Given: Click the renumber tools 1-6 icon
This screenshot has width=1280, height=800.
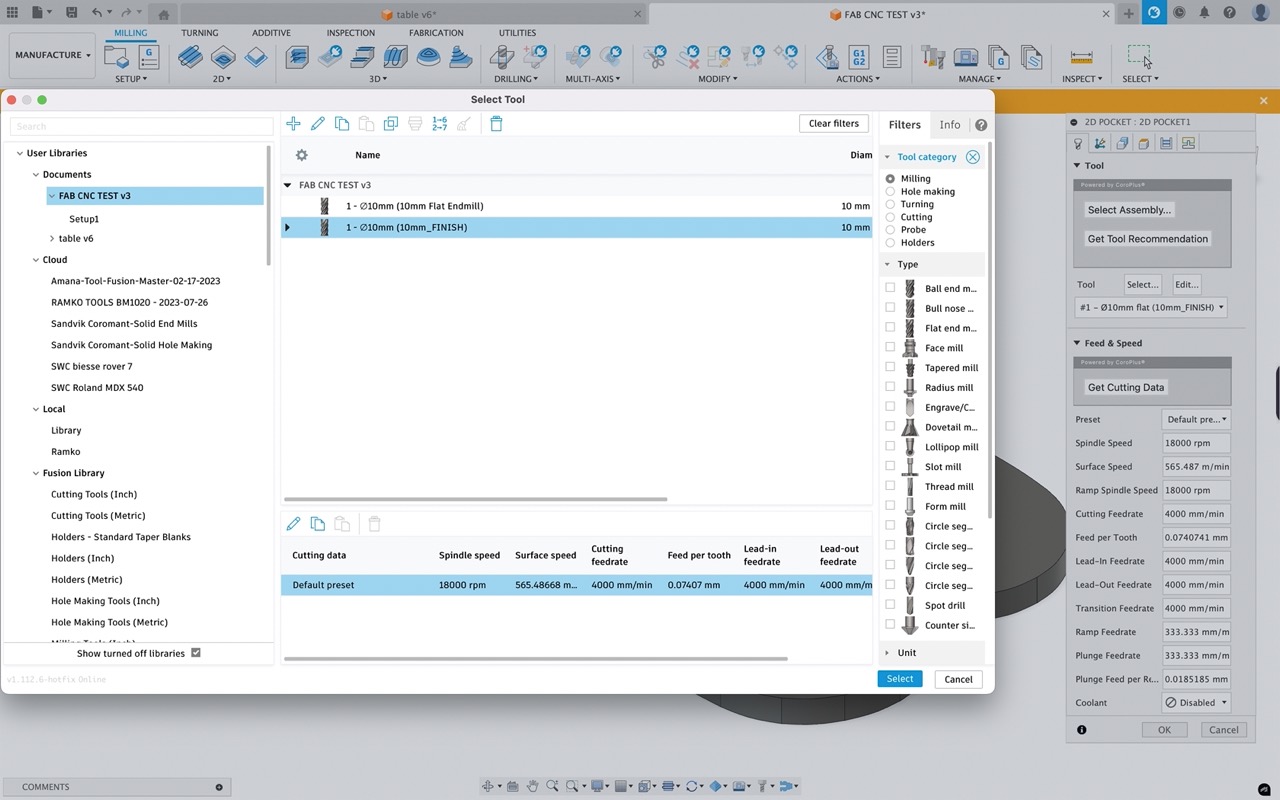Looking at the screenshot, I should pos(440,124).
